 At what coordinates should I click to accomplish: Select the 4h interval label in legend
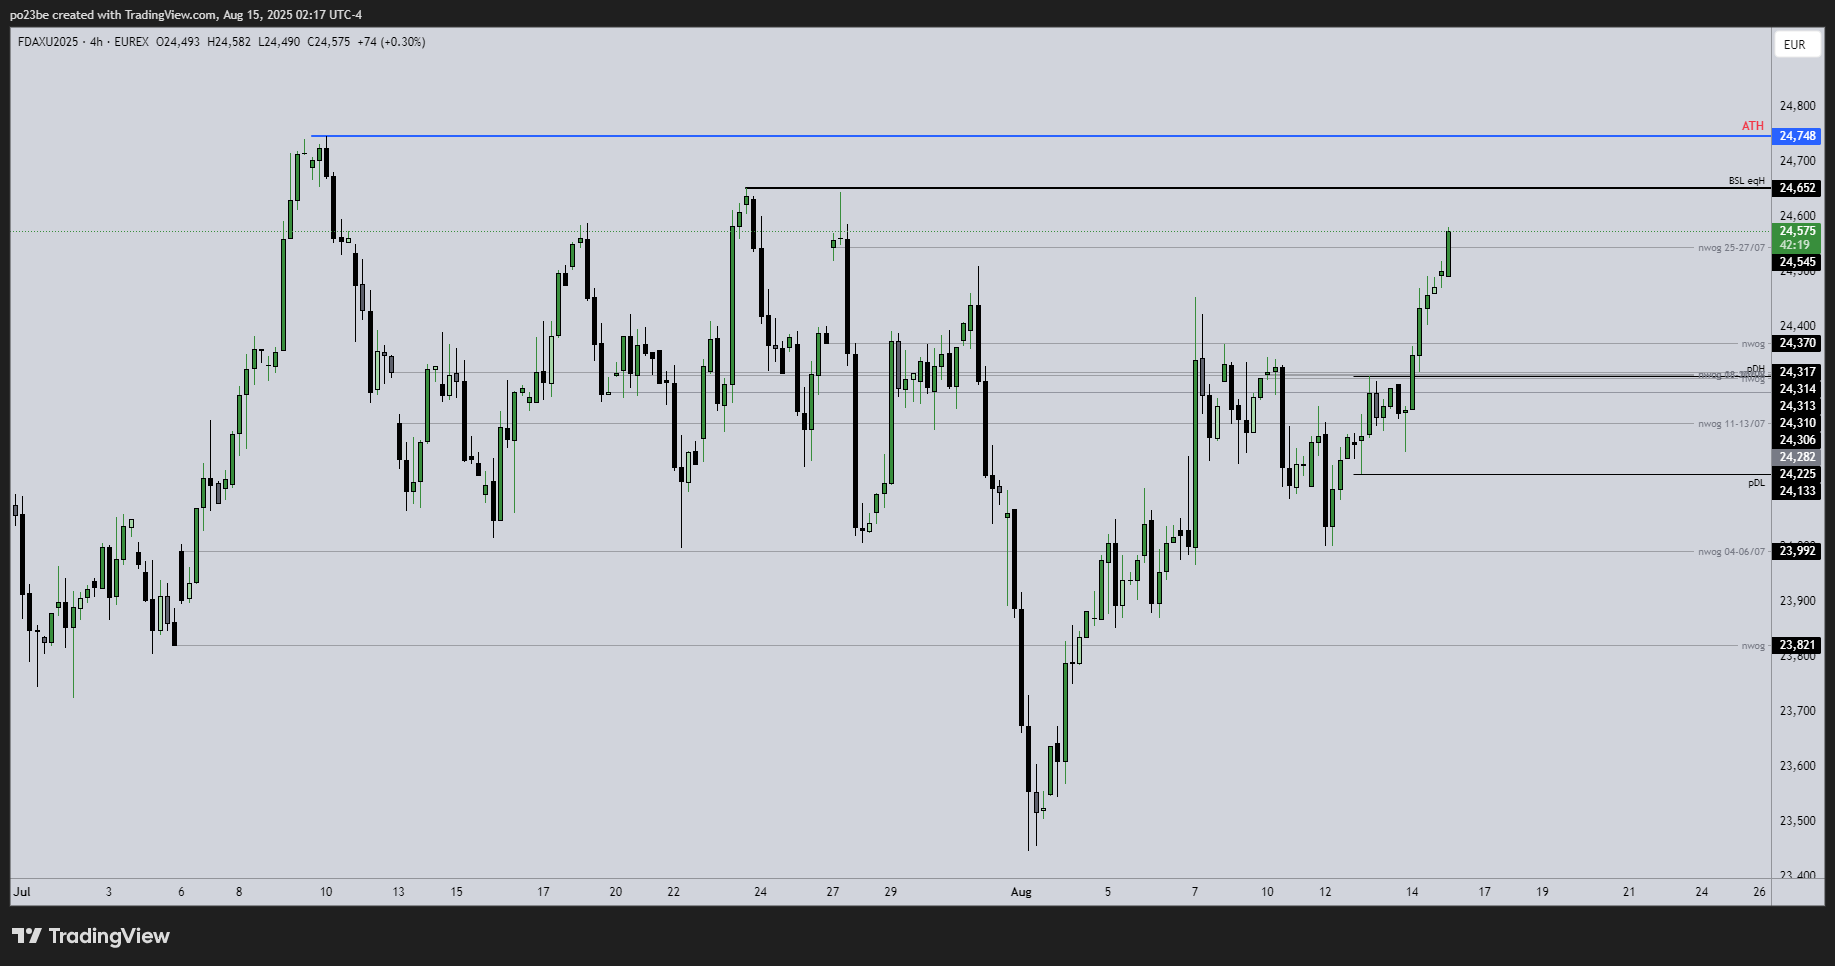96,42
